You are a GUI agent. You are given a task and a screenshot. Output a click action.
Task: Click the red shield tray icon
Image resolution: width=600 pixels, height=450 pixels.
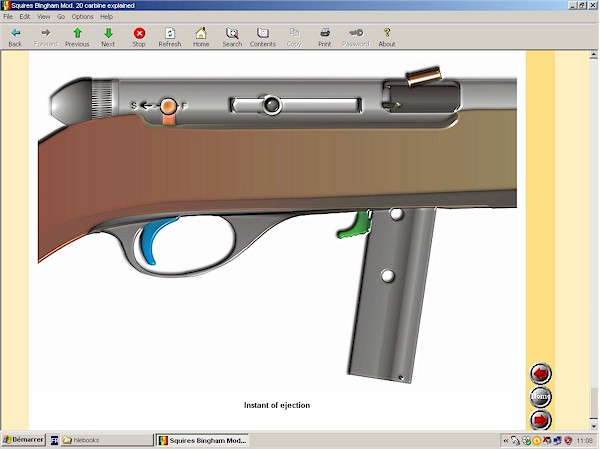tap(569, 441)
